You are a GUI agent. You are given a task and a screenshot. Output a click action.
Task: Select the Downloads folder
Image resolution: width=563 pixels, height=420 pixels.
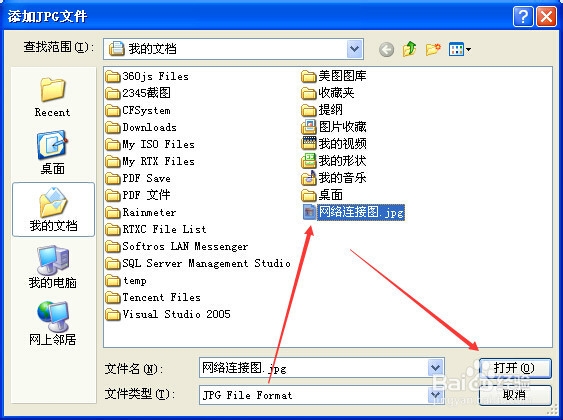(141, 127)
